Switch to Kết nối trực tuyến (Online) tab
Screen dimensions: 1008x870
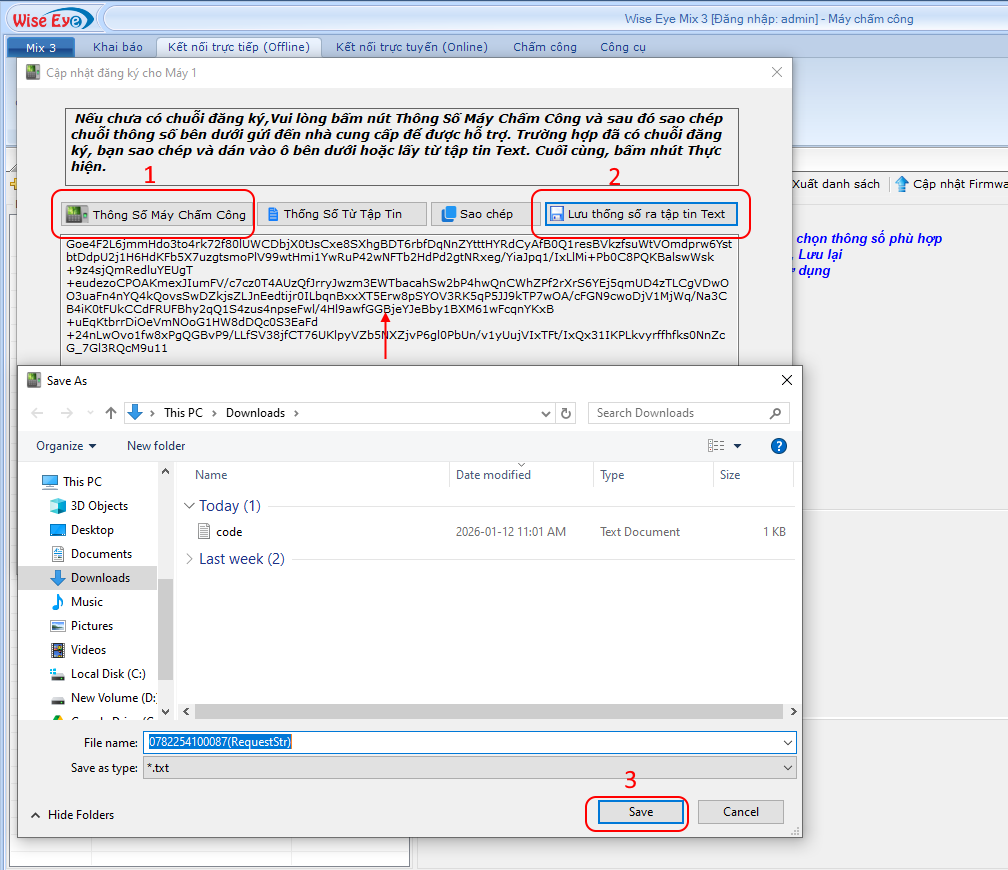click(411, 47)
